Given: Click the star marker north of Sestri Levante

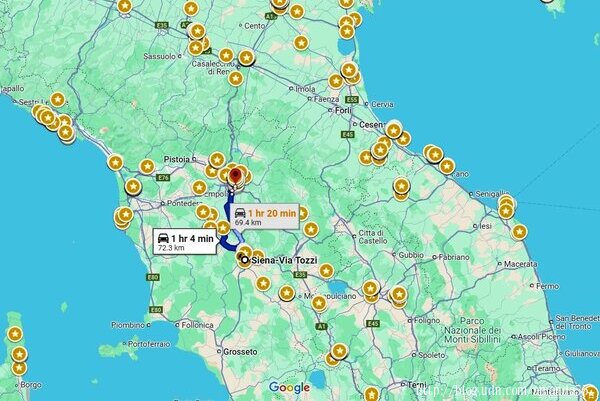Looking at the screenshot, I should tap(58, 99).
